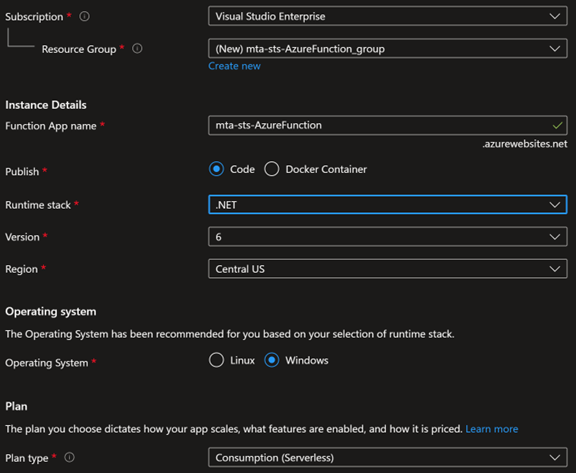Choose Linux as the operating system
Image resolution: width=576 pixels, height=473 pixels.
[216, 360]
